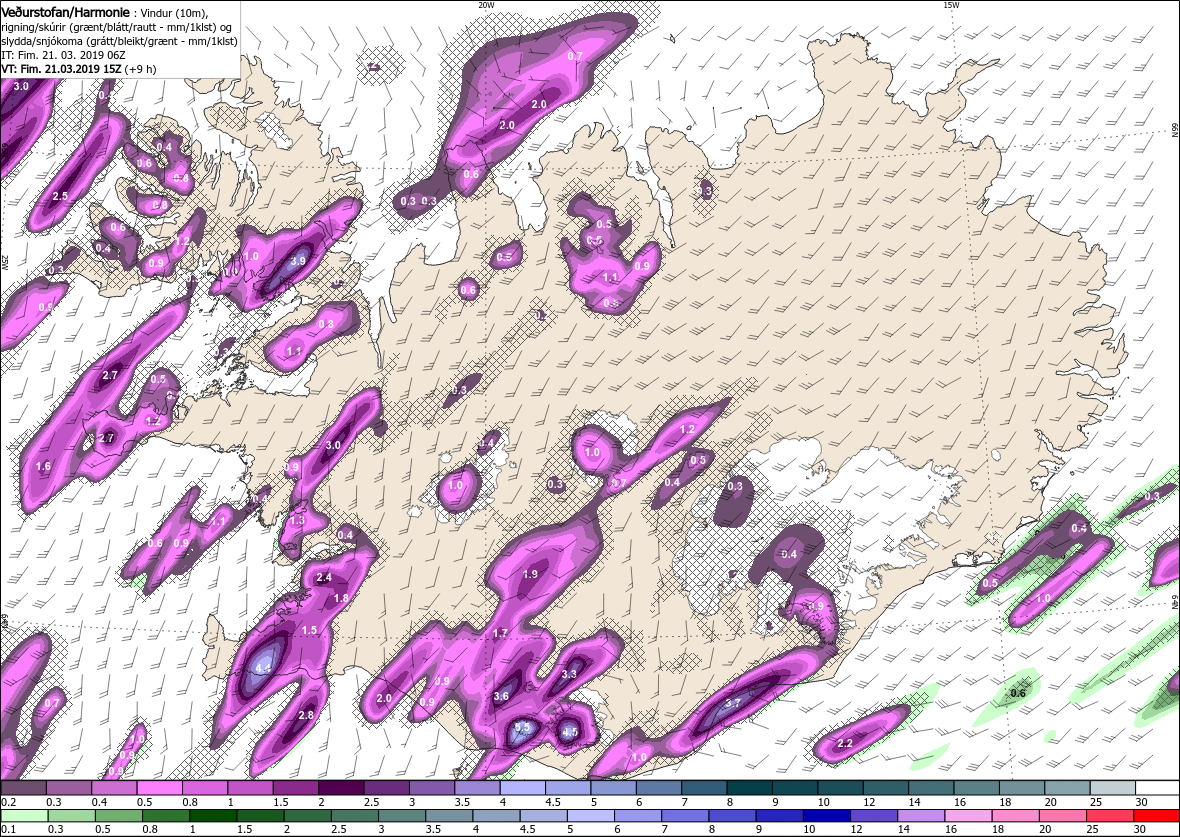This screenshot has width=1180, height=837.
Task: Pick the 0.3 swatch in the rain scale
Action: pyautogui.click(x=71, y=816)
